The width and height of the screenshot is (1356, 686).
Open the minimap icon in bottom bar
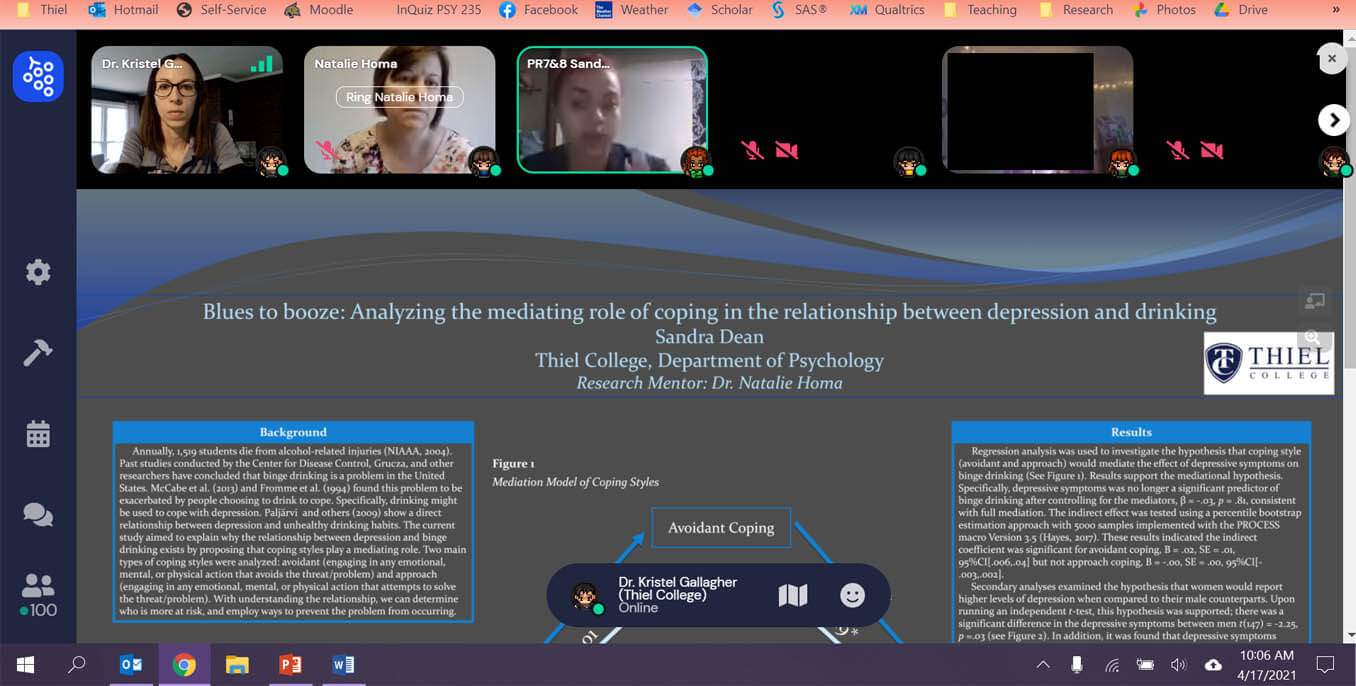[x=792, y=596]
